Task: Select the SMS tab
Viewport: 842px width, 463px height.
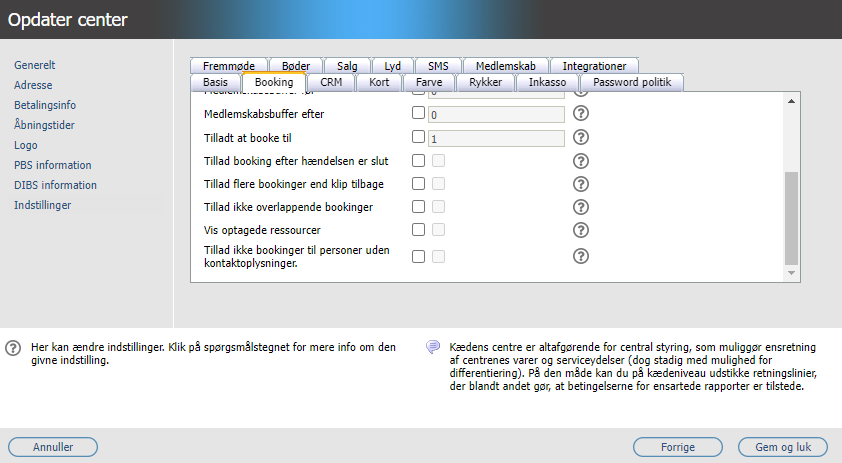Action: [438, 66]
